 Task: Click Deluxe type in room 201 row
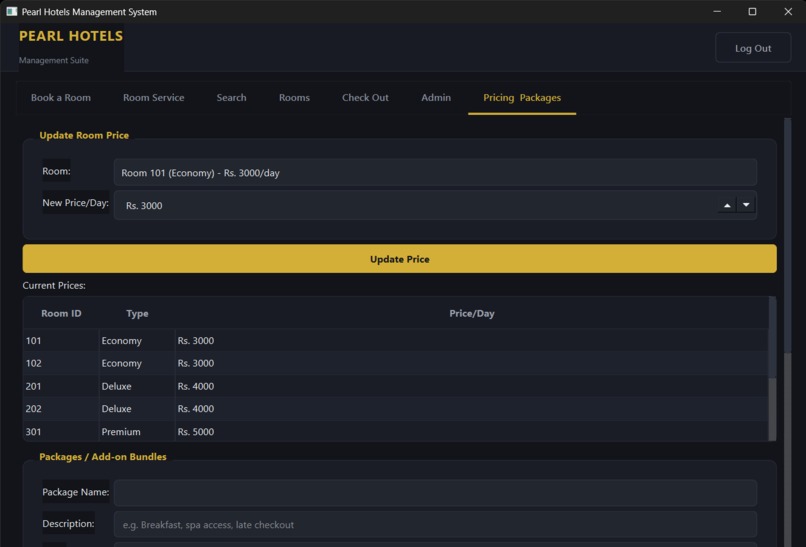[x=137, y=386]
